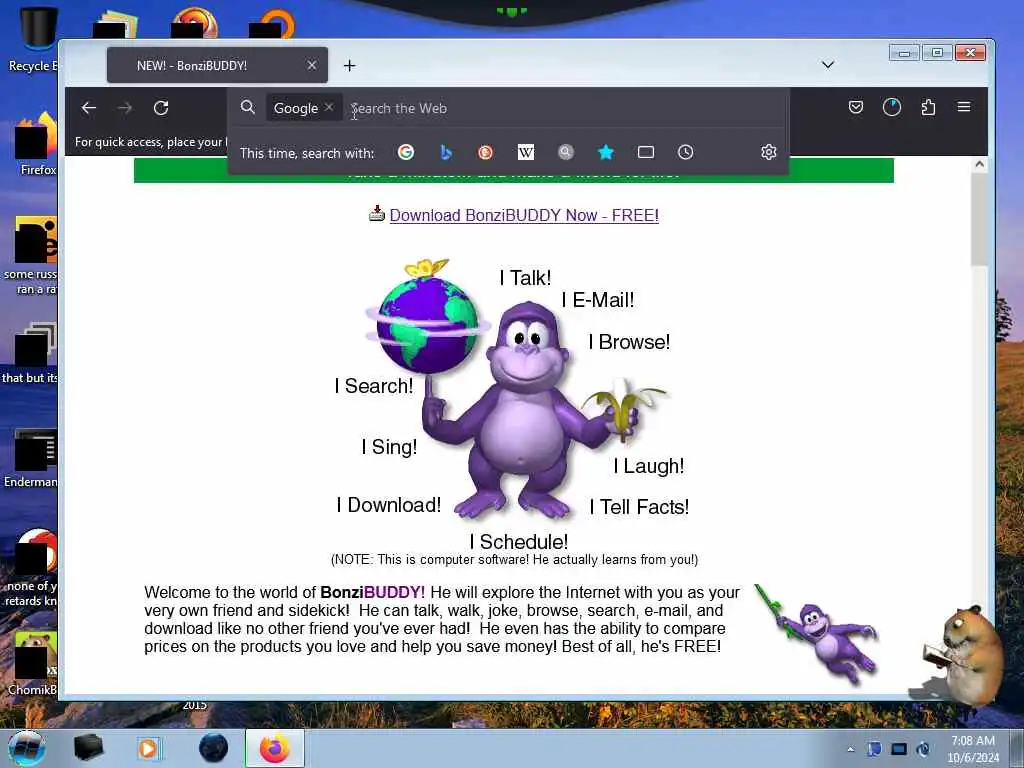Pick the gray magnifier search engine icon
Screen dimensions: 1024x768
566,152
